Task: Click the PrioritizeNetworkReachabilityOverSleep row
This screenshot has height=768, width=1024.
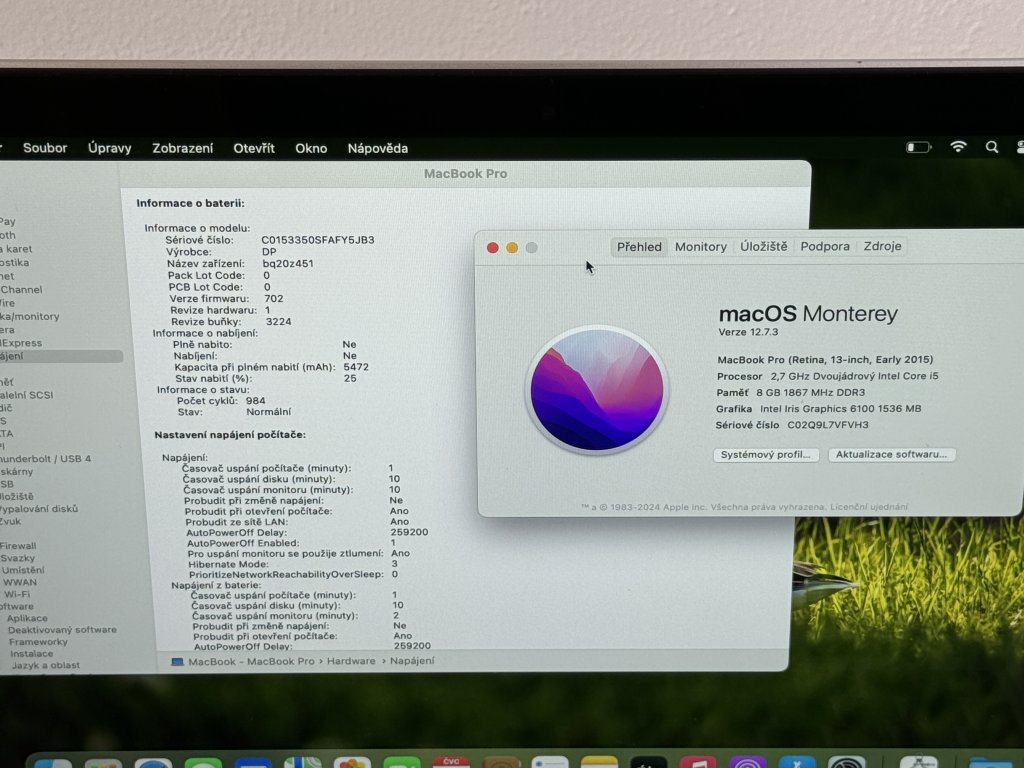Action: coord(293,574)
